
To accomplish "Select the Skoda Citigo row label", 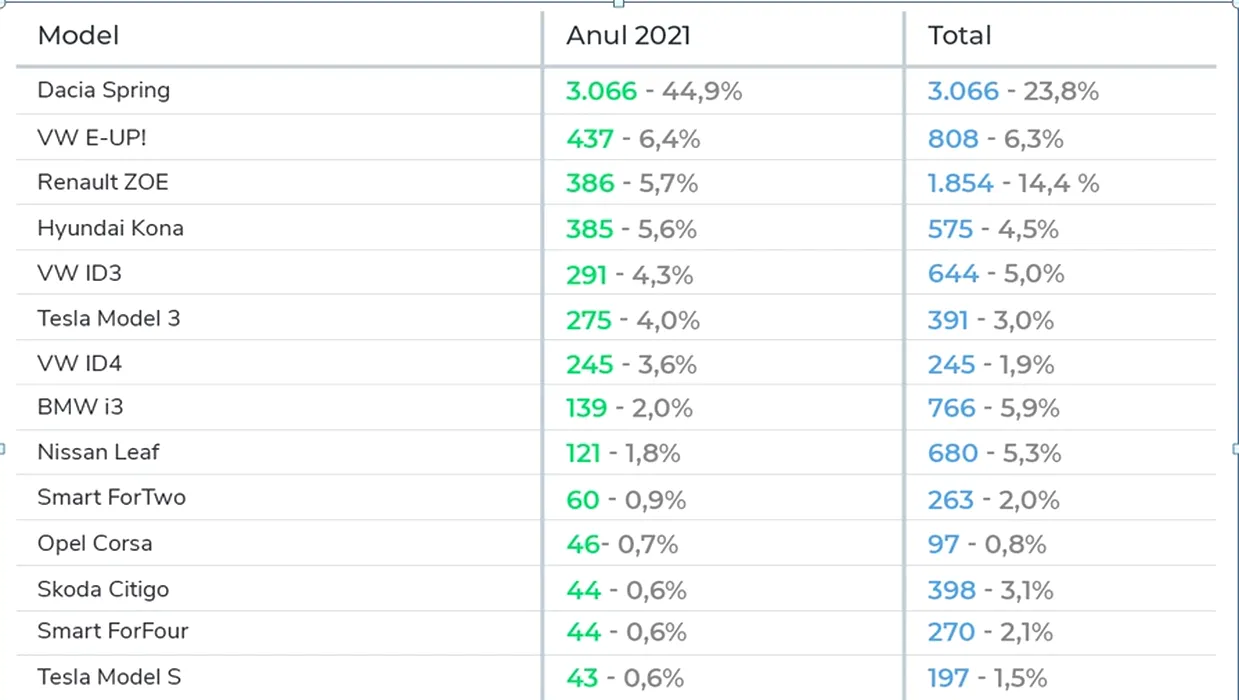I will (x=103, y=589).
